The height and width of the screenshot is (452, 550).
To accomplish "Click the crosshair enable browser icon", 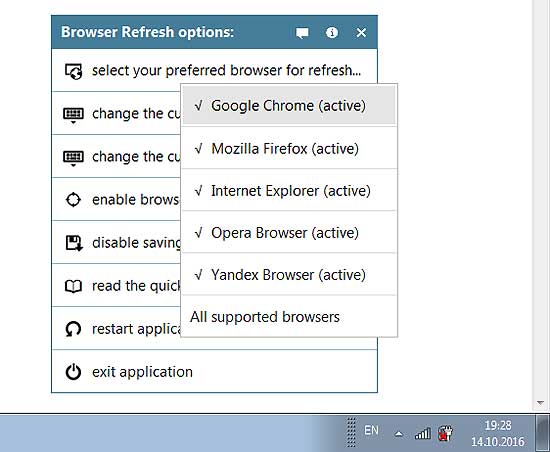I will (x=73, y=200).
